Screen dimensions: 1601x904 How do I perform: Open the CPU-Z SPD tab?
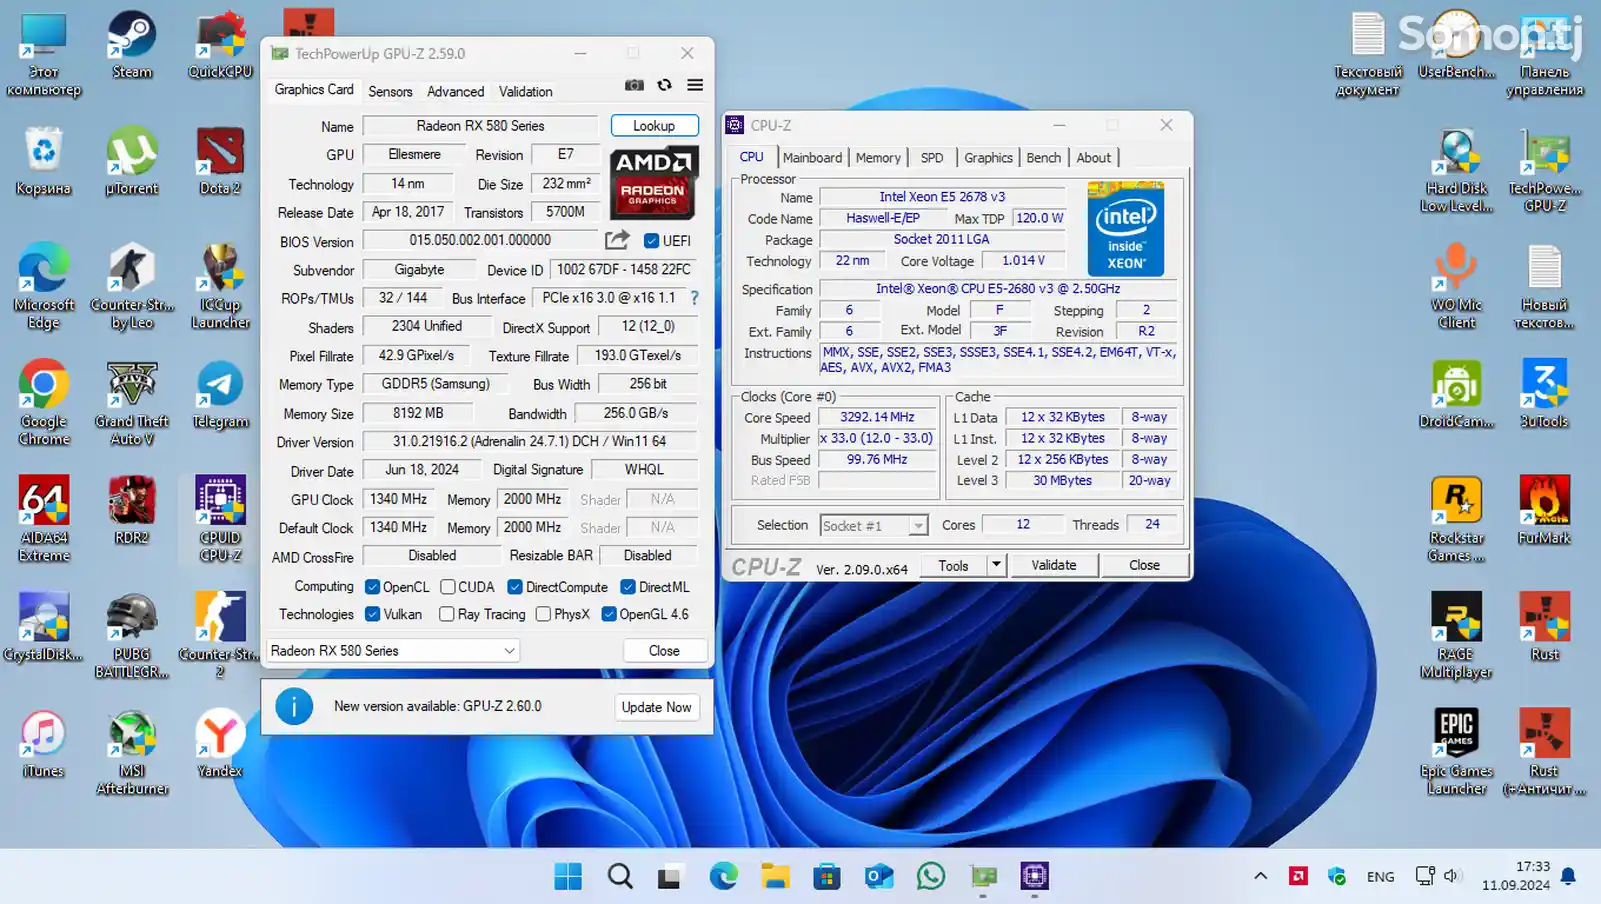coord(932,158)
